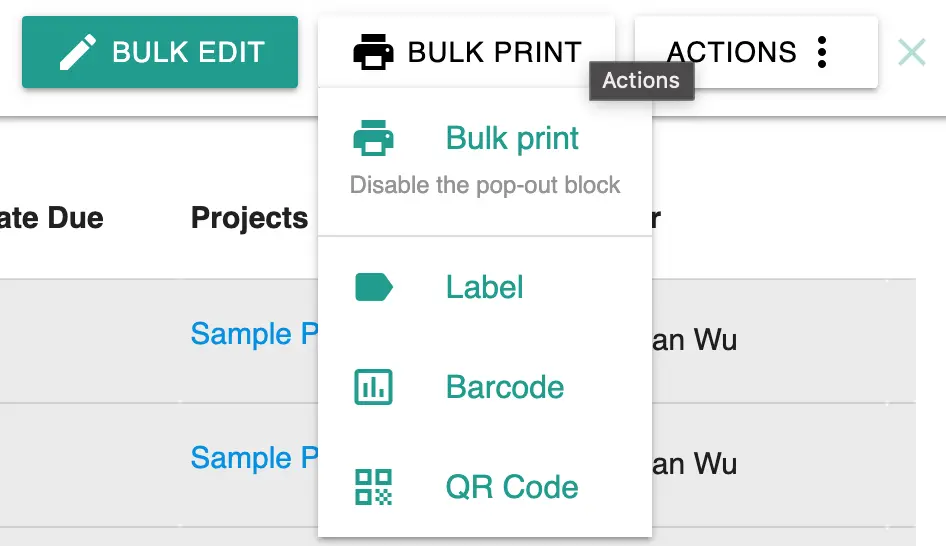This screenshot has width=946, height=546.
Task: Click the label tag icon
Action: 374,287
